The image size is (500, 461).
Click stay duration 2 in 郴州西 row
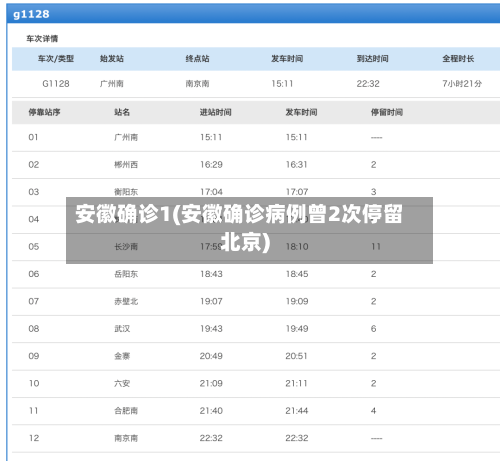[x=373, y=164]
